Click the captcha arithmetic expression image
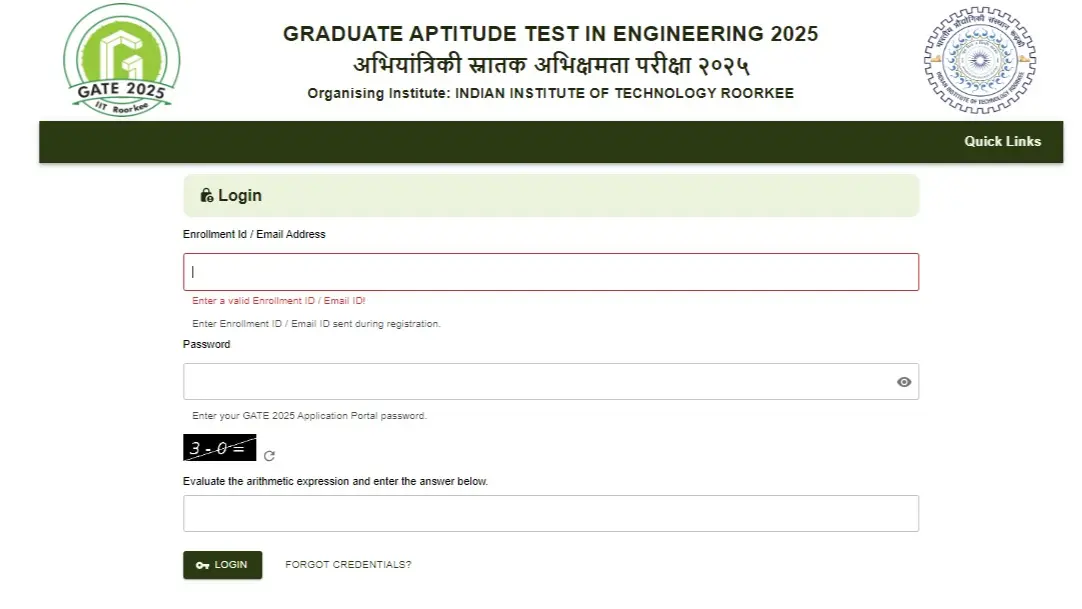Screen dimensions: 1082x609 pyautogui.click(x=218, y=448)
